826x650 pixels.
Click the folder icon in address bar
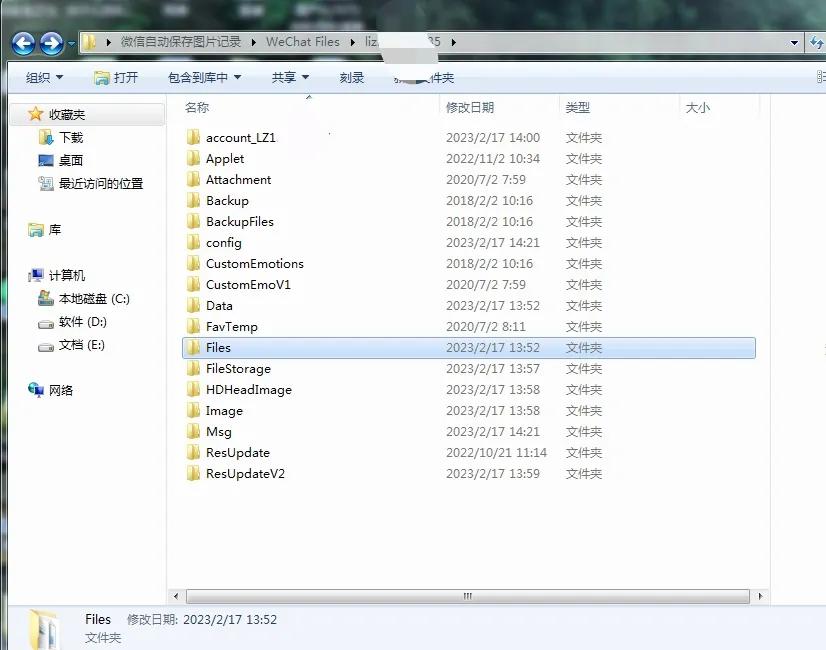tap(90, 42)
